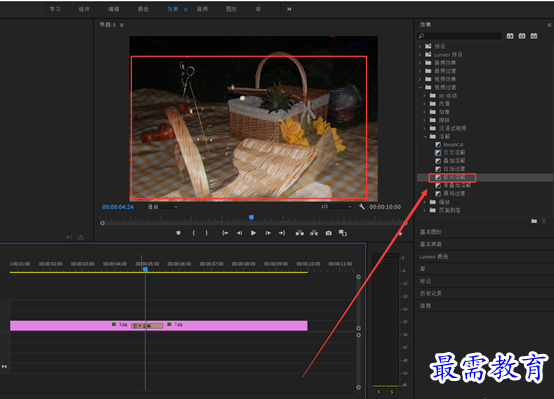Image resolution: width=554 pixels, height=399 pixels.
Task: Expand the 3D 运动 transitions folder
Action: [x=425, y=95]
